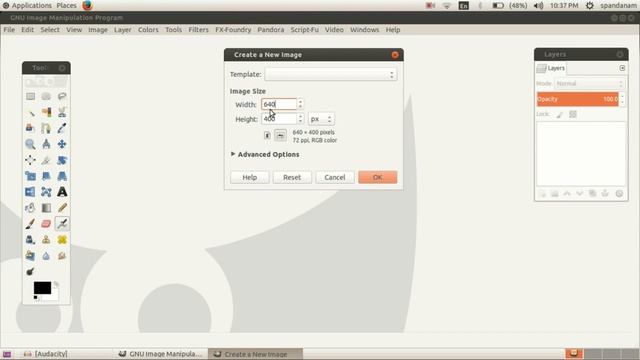This screenshot has height=360, width=640.
Task: Select the Scissors Select tool
Action: point(62,112)
